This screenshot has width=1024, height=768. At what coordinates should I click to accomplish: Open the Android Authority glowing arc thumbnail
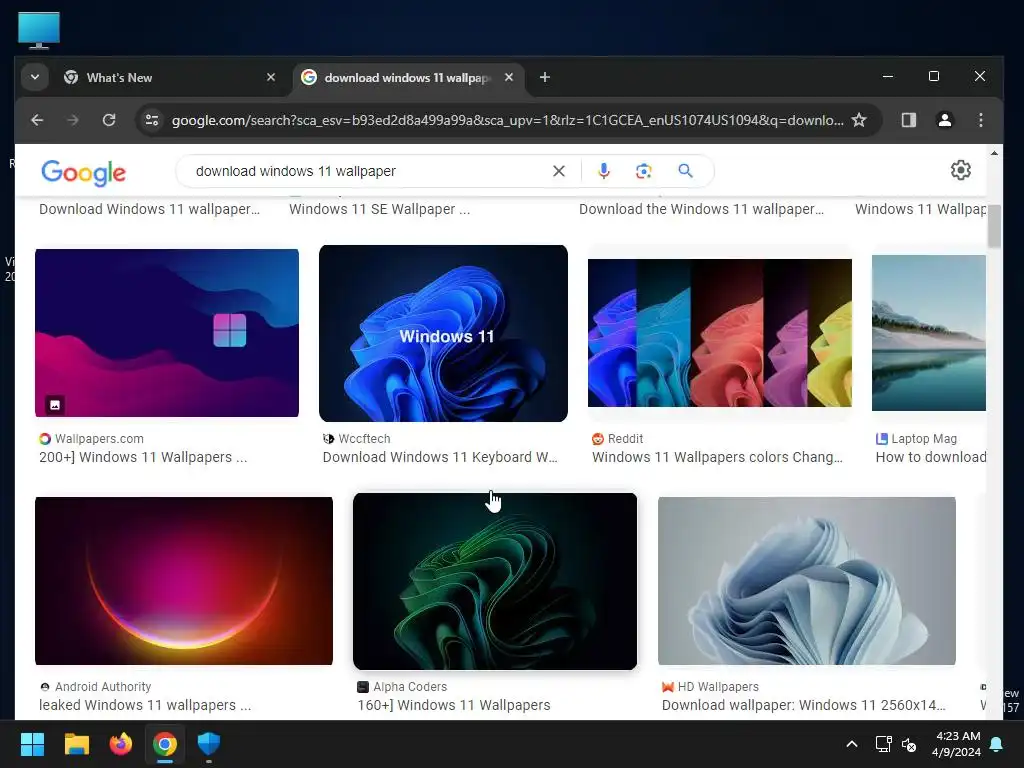[x=184, y=581]
